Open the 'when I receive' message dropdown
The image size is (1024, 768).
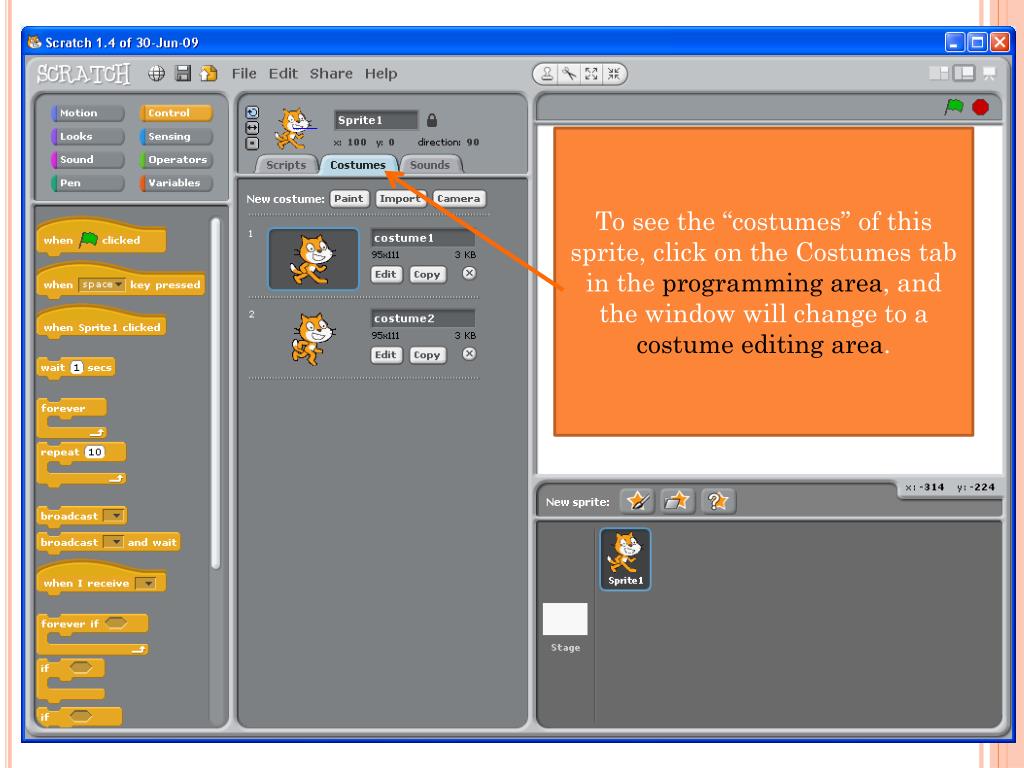146,583
